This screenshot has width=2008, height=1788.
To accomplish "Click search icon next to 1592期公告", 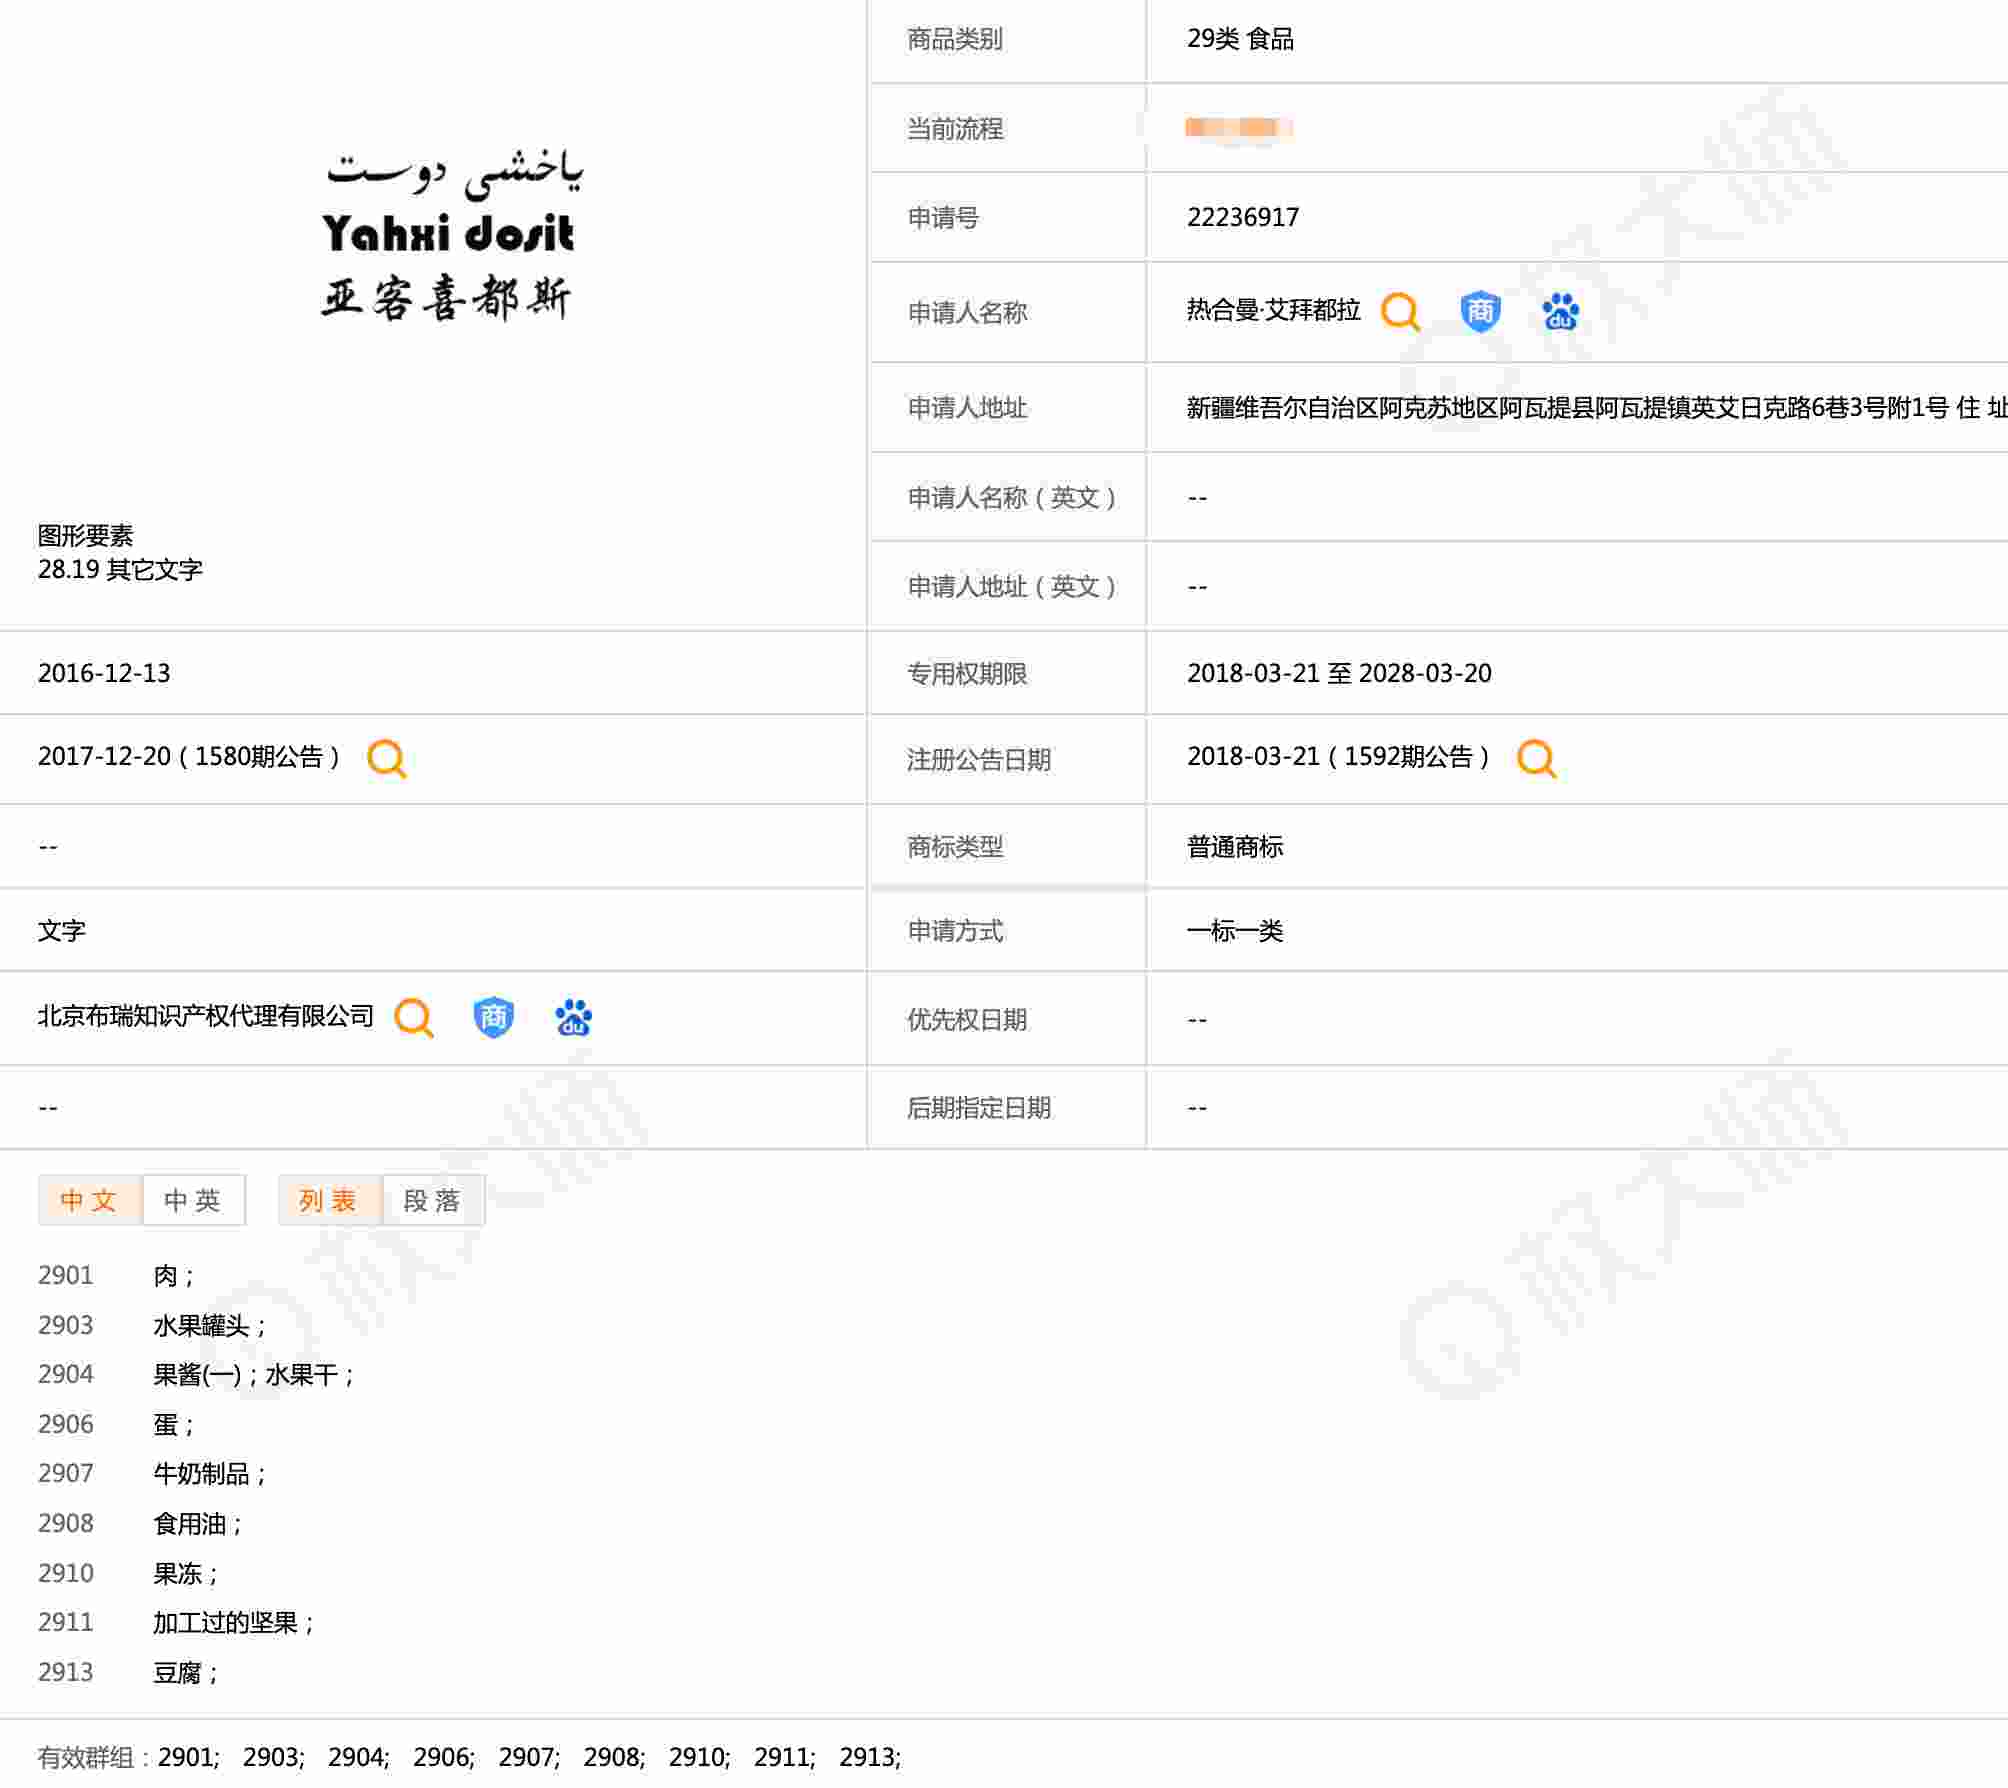I will coord(1536,759).
